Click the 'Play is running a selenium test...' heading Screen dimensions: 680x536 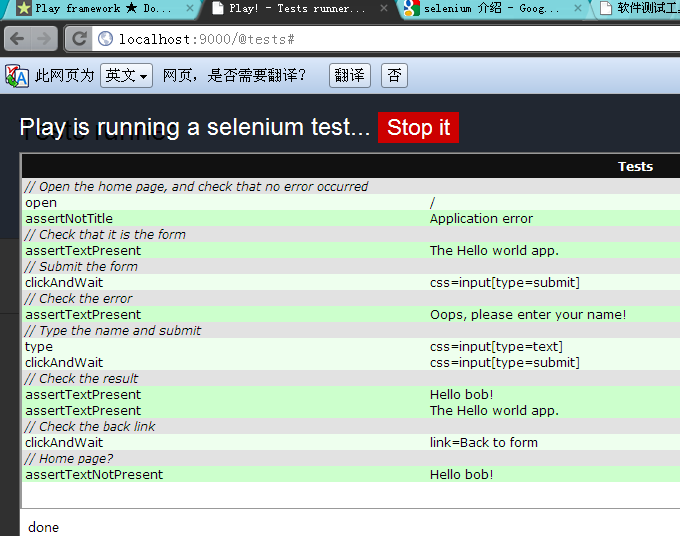(195, 127)
